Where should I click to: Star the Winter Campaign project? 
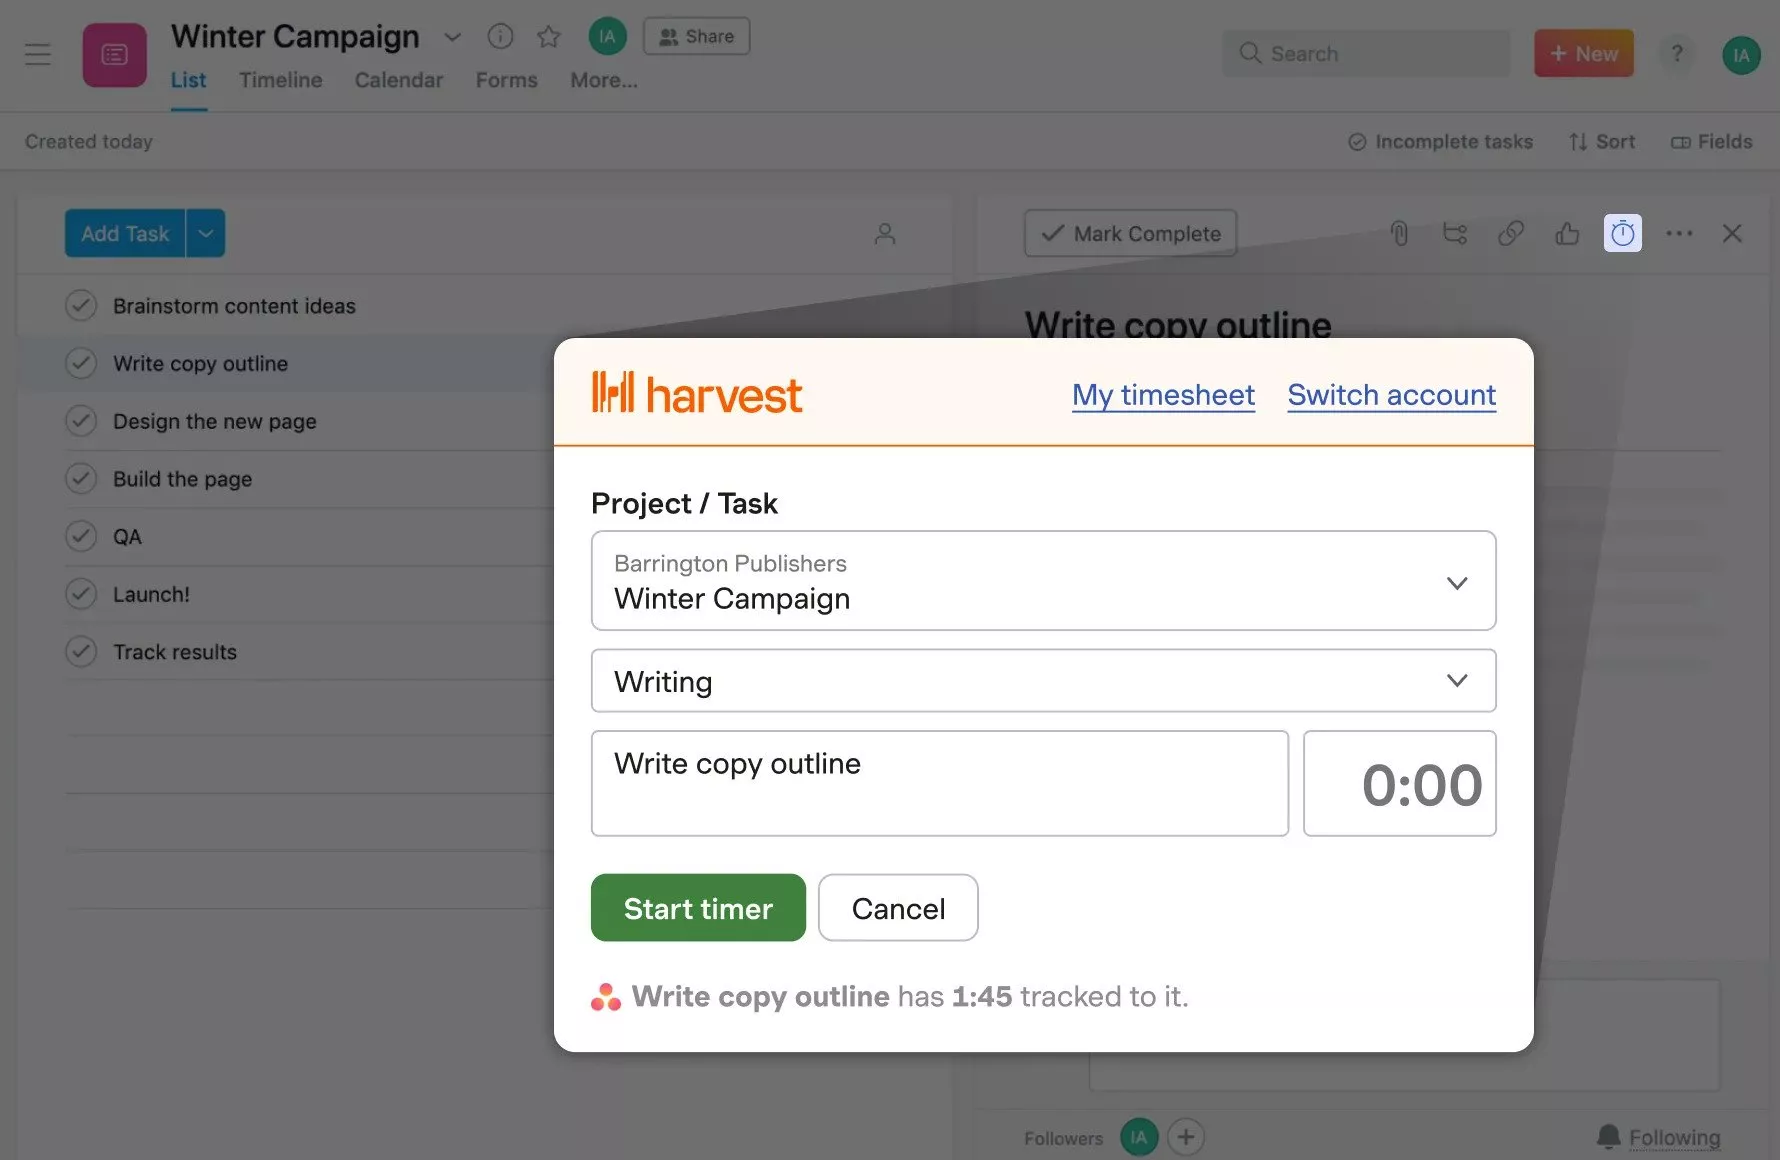548,37
